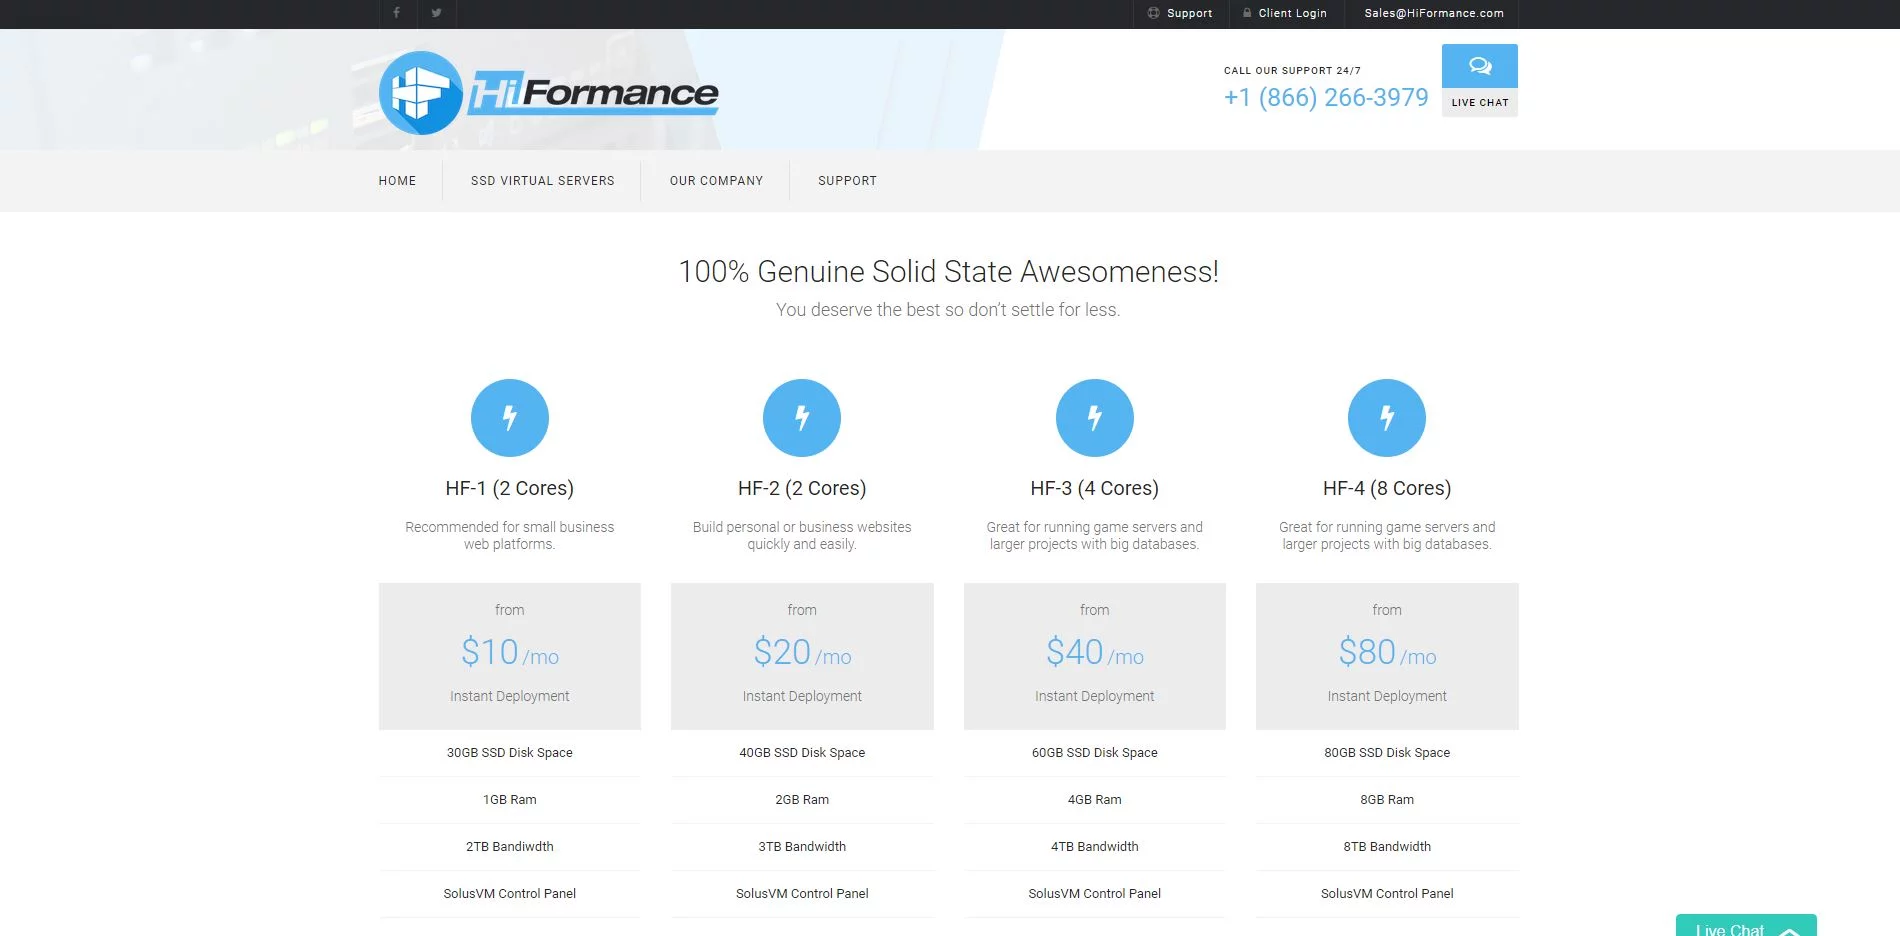Click the Sales@HiFormance.com email link
The image size is (1900, 936).
tap(1434, 13)
